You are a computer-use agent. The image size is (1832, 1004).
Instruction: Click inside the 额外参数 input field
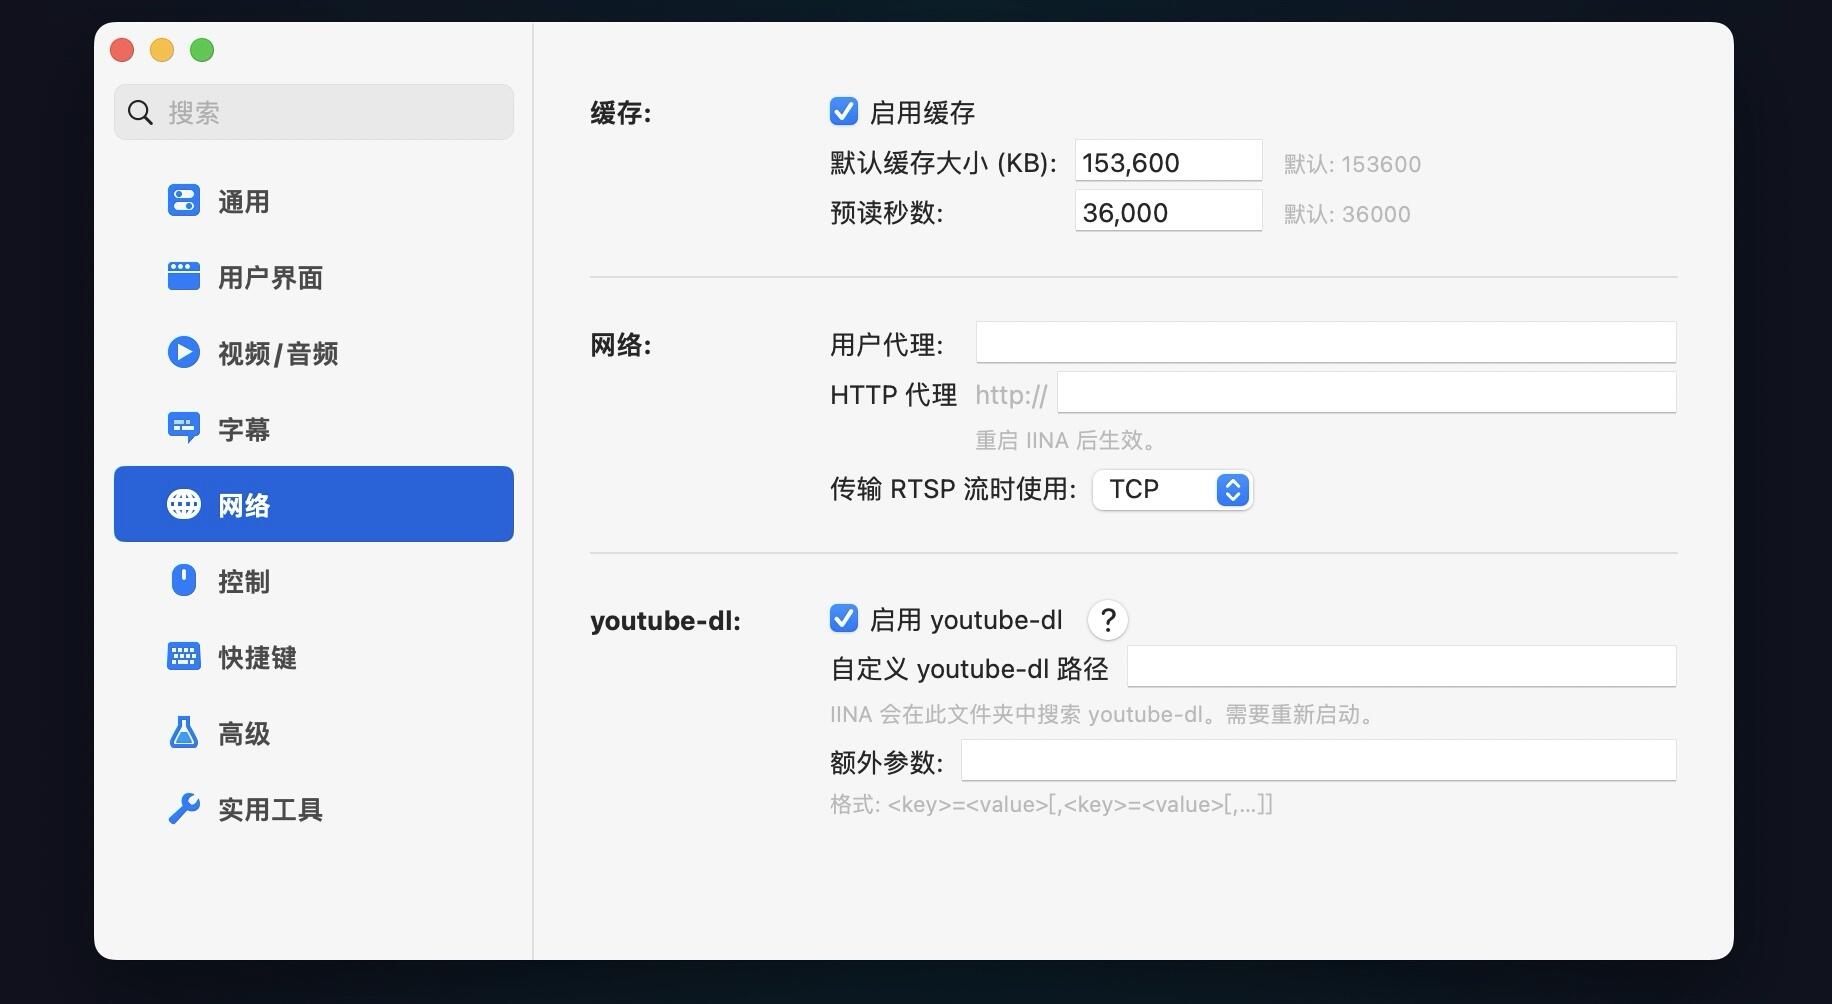click(x=1318, y=760)
